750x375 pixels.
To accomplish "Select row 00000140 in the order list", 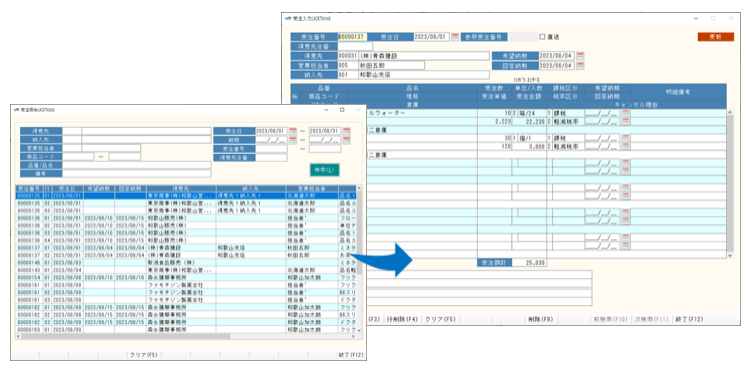I will click(x=187, y=263).
